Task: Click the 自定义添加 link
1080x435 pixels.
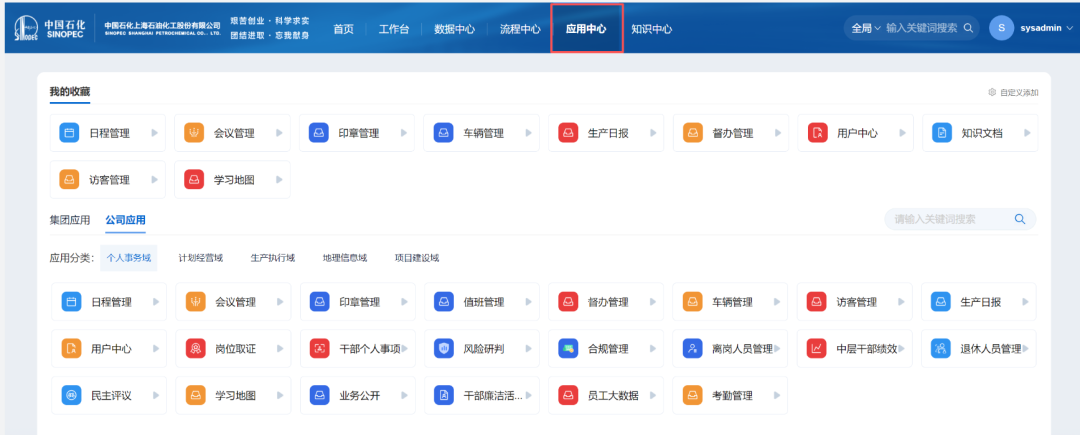Action: [x=1013, y=92]
